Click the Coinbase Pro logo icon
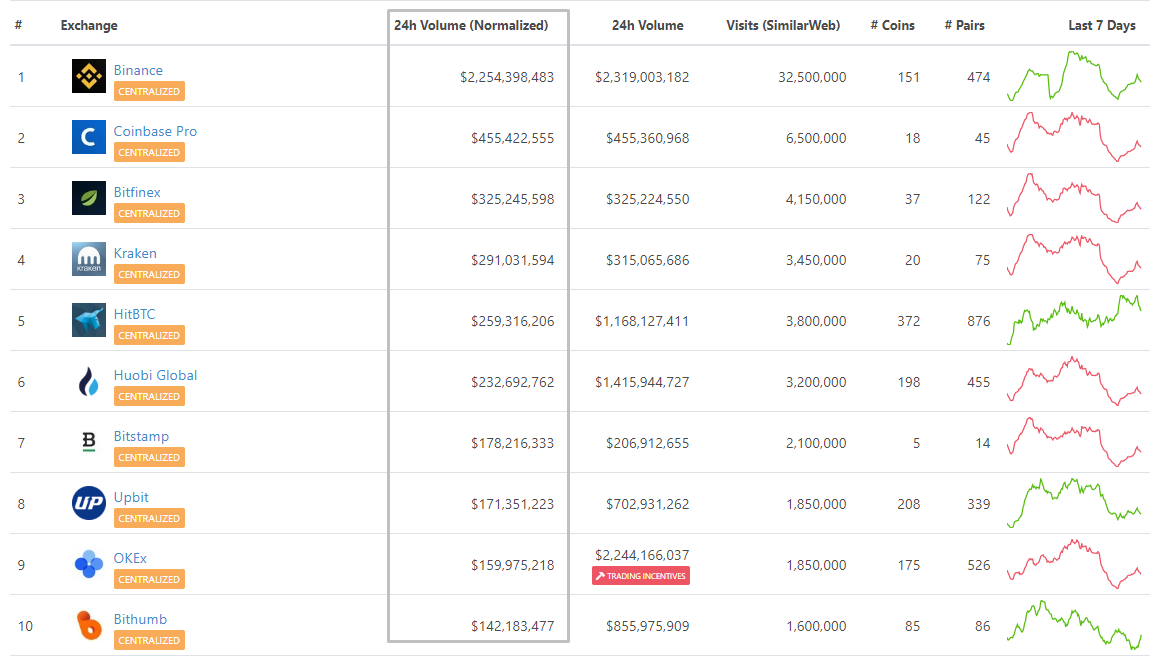The width and height of the screenshot is (1154, 660). (89, 138)
